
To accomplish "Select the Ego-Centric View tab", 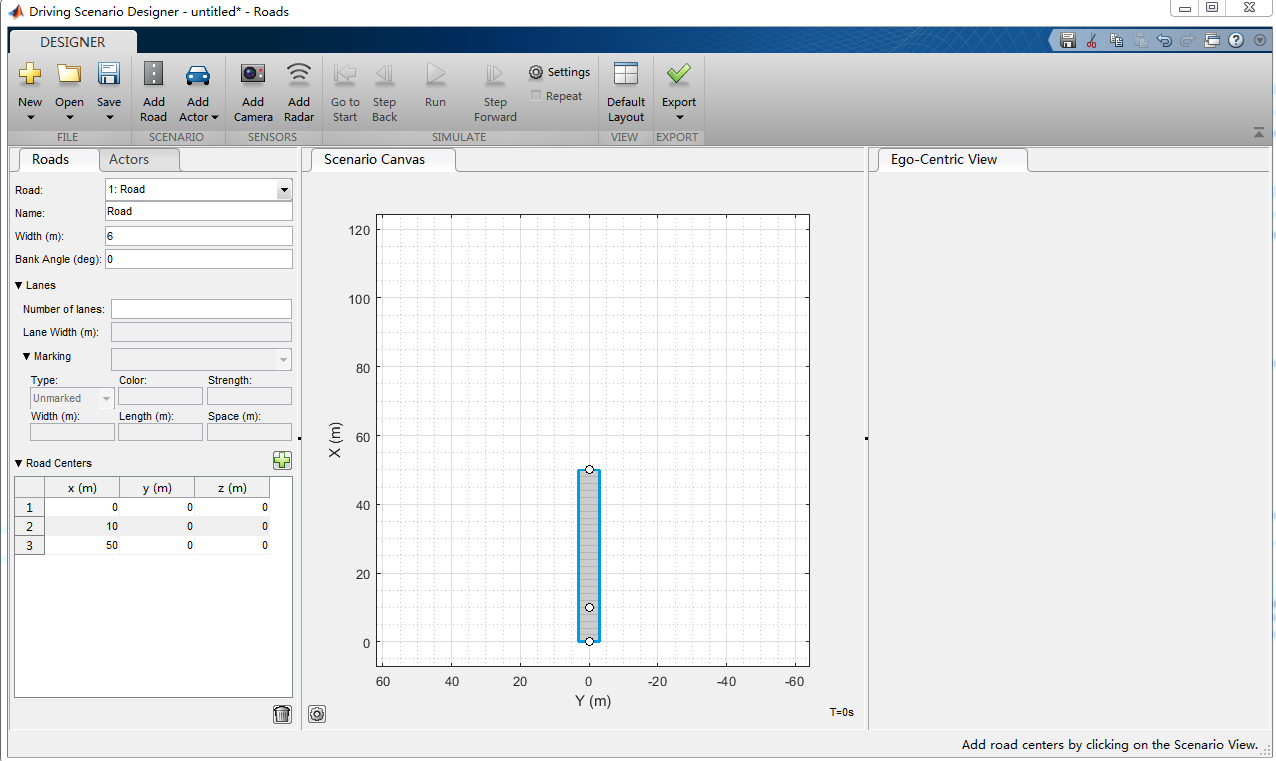I will tap(944, 159).
